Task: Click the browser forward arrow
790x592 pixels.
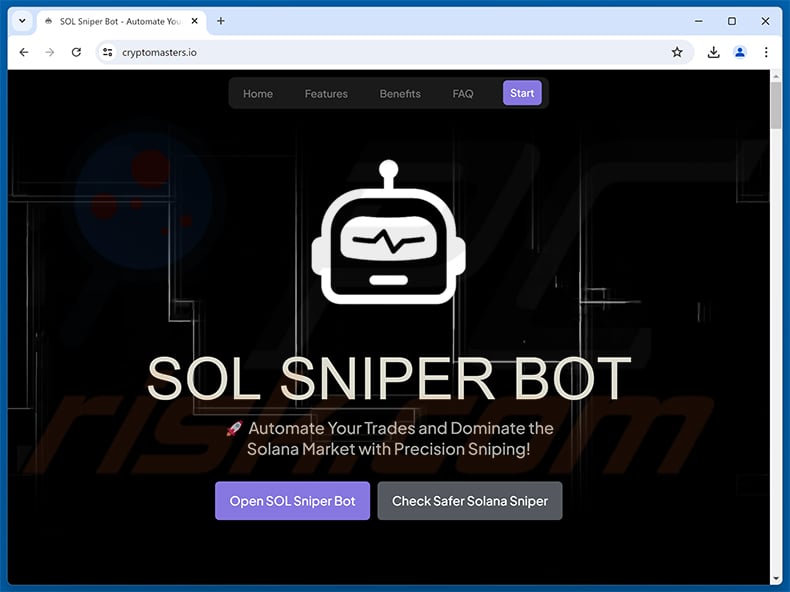Action: [x=49, y=52]
